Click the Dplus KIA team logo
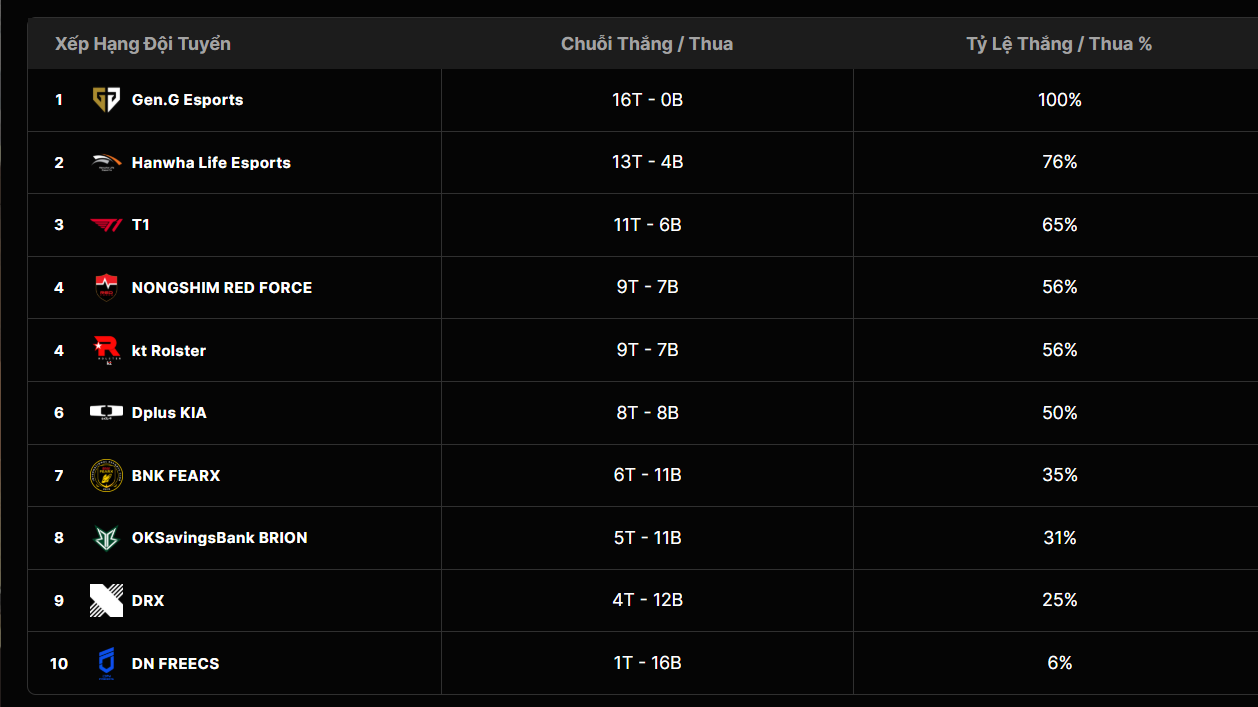 (x=106, y=413)
